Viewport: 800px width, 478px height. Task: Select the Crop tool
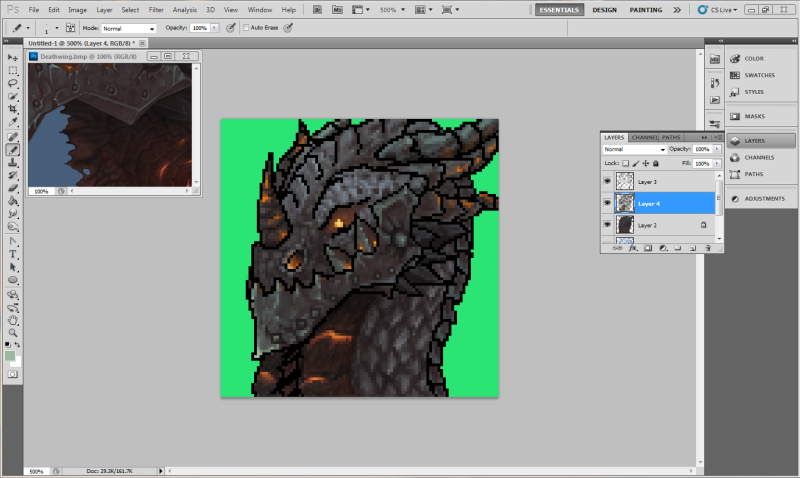tap(13, 109)
